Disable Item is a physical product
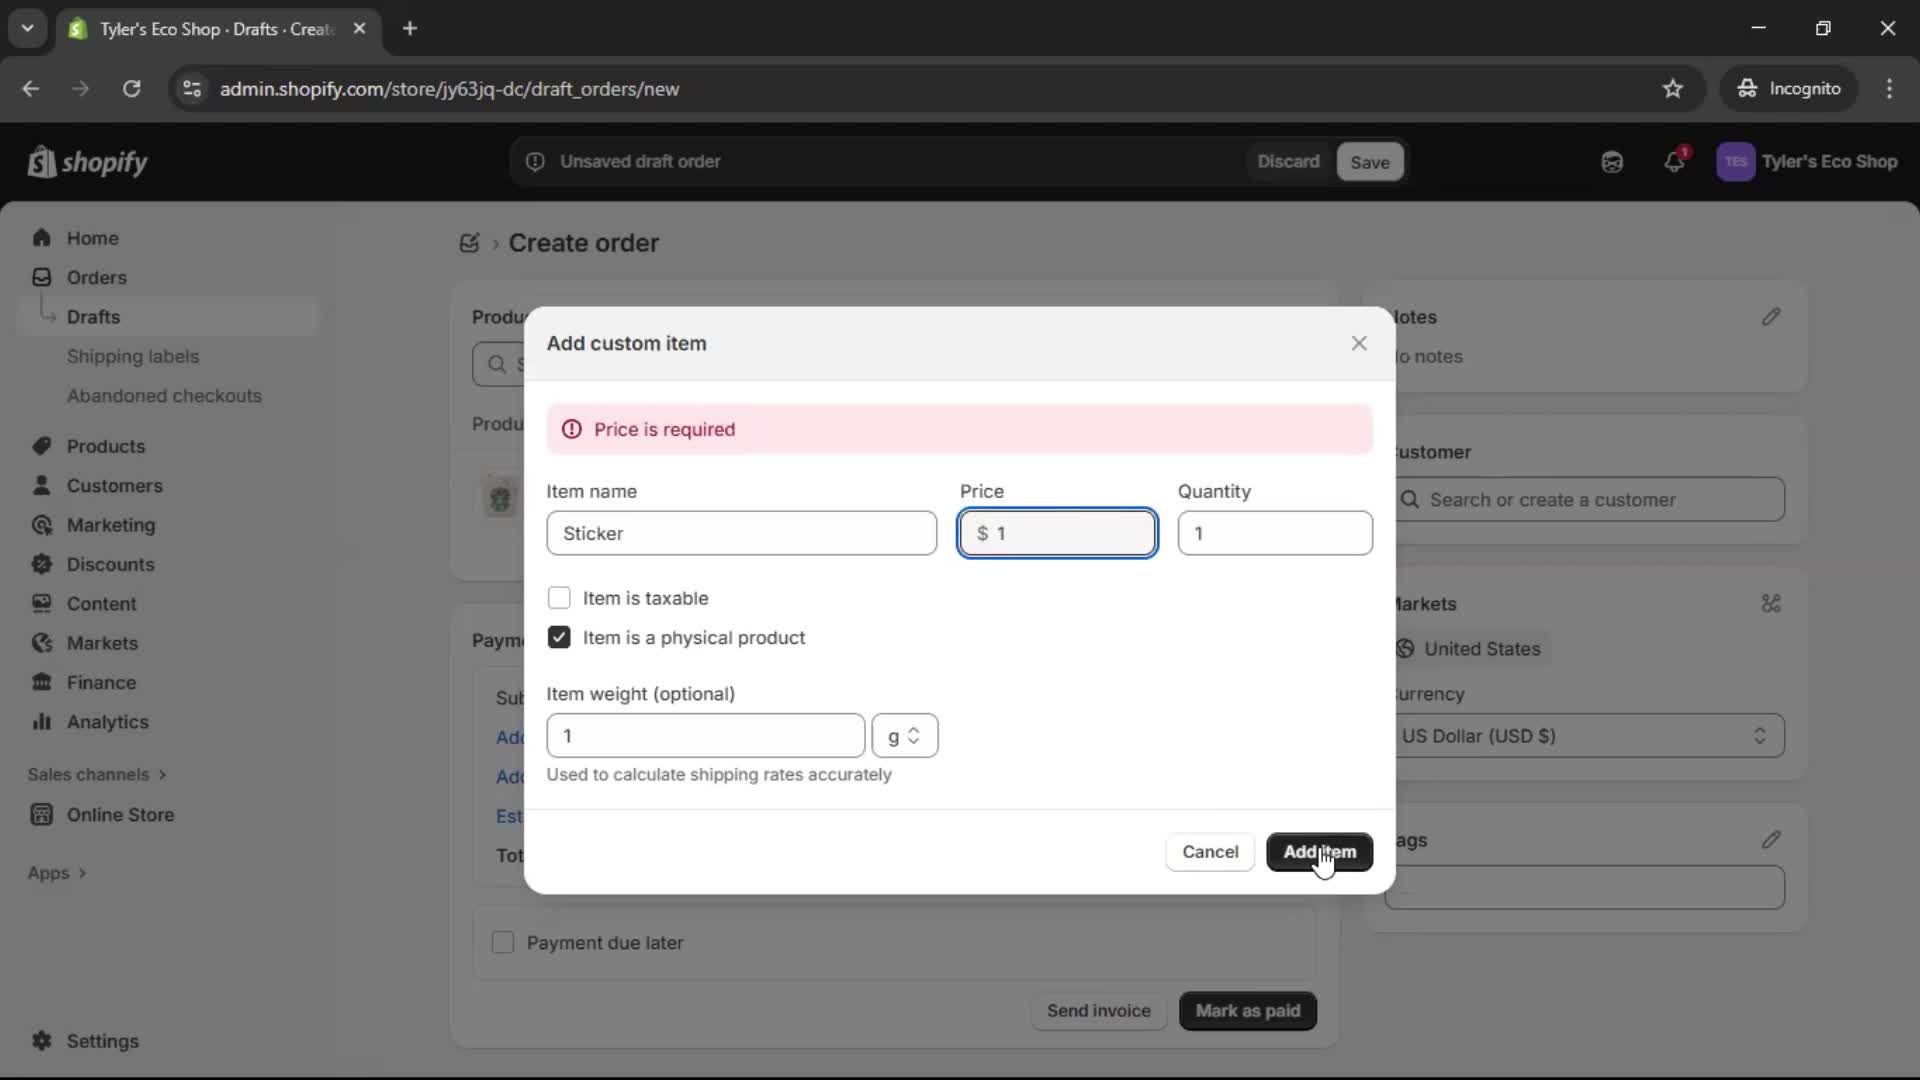The width and height of the screenshot is (1920, 1080). pos(559,637)
